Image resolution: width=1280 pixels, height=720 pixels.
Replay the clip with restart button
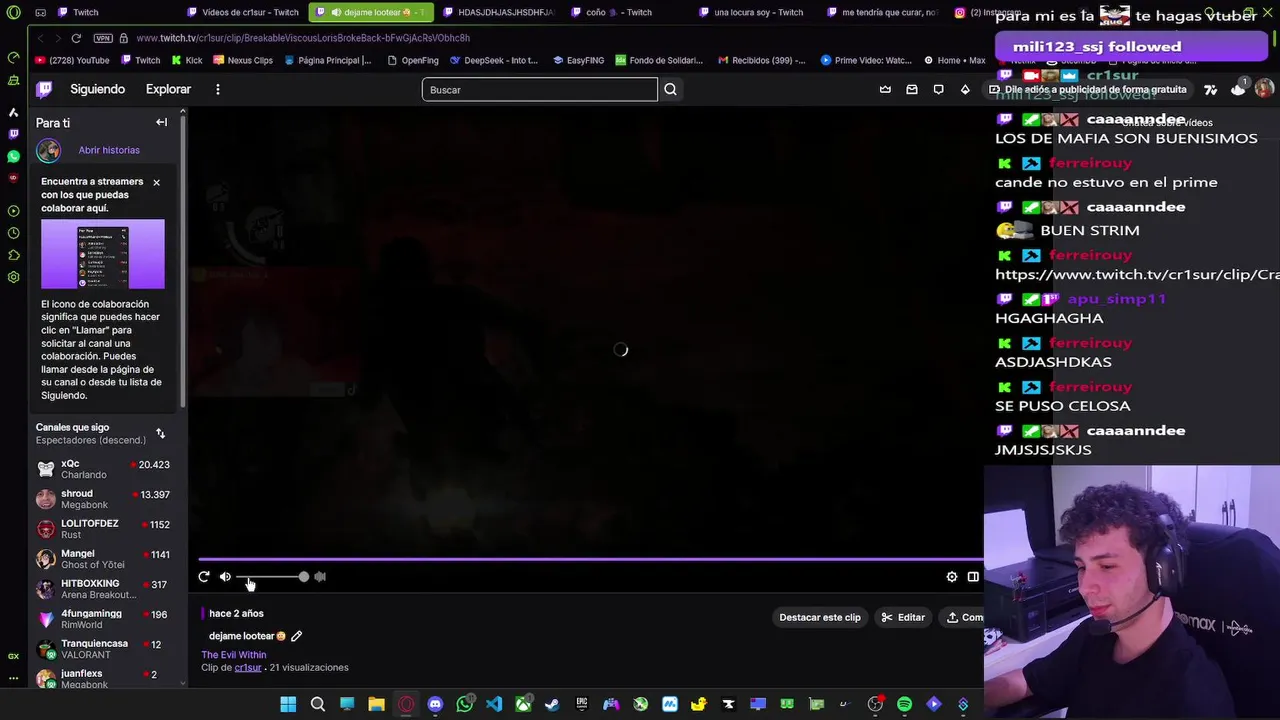[204, 577]
